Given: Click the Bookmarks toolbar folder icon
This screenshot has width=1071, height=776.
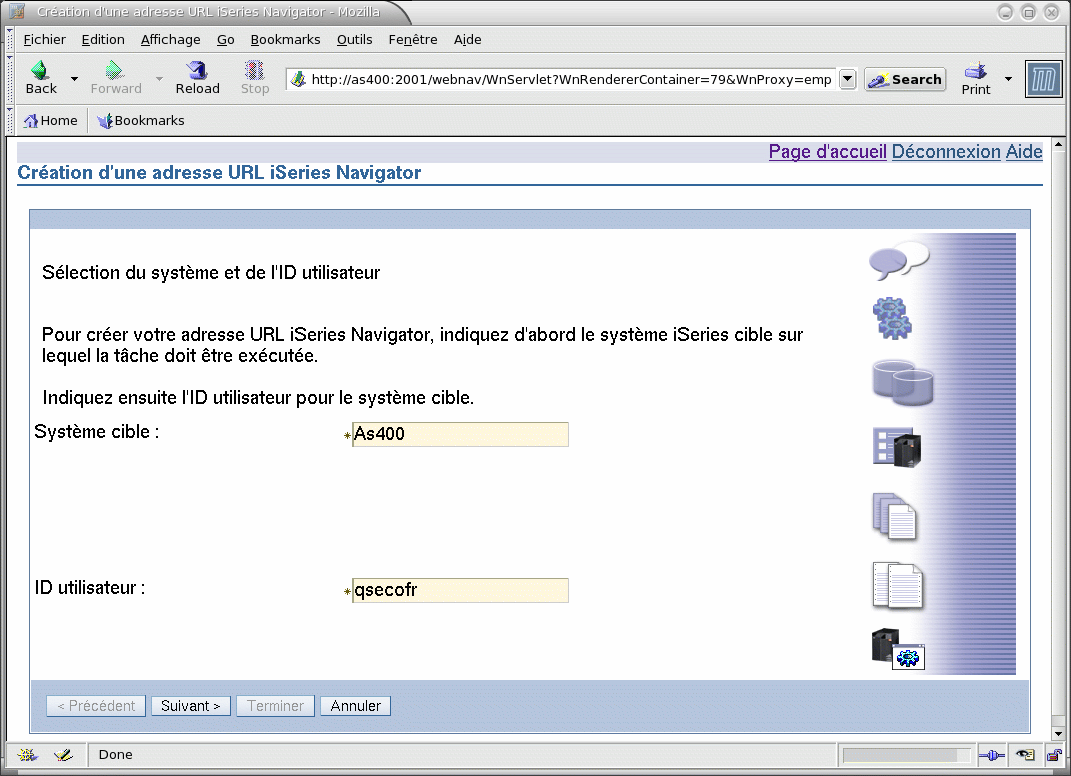Looking at the screenshot, I should click(x=105, y=121).
